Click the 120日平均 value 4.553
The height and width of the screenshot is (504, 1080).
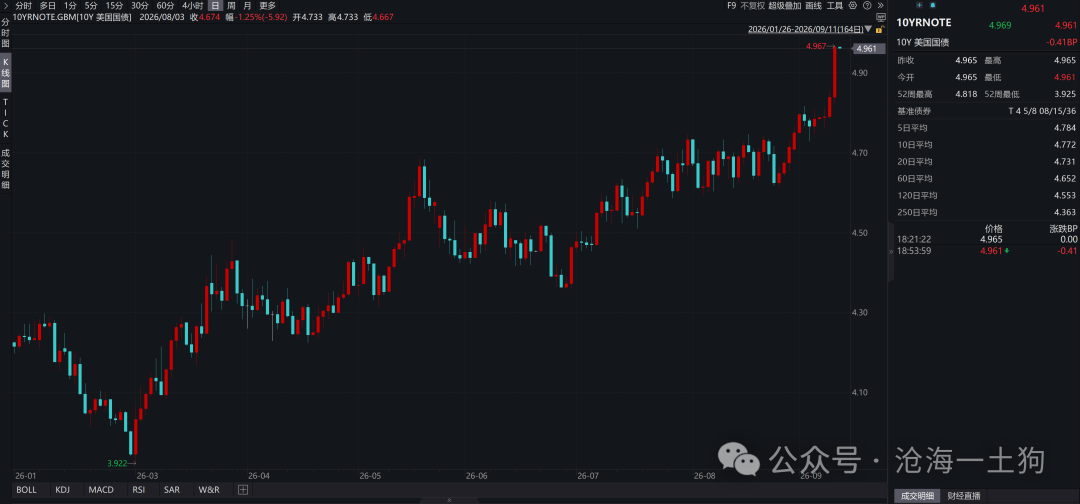click(x=1064, y=195)
